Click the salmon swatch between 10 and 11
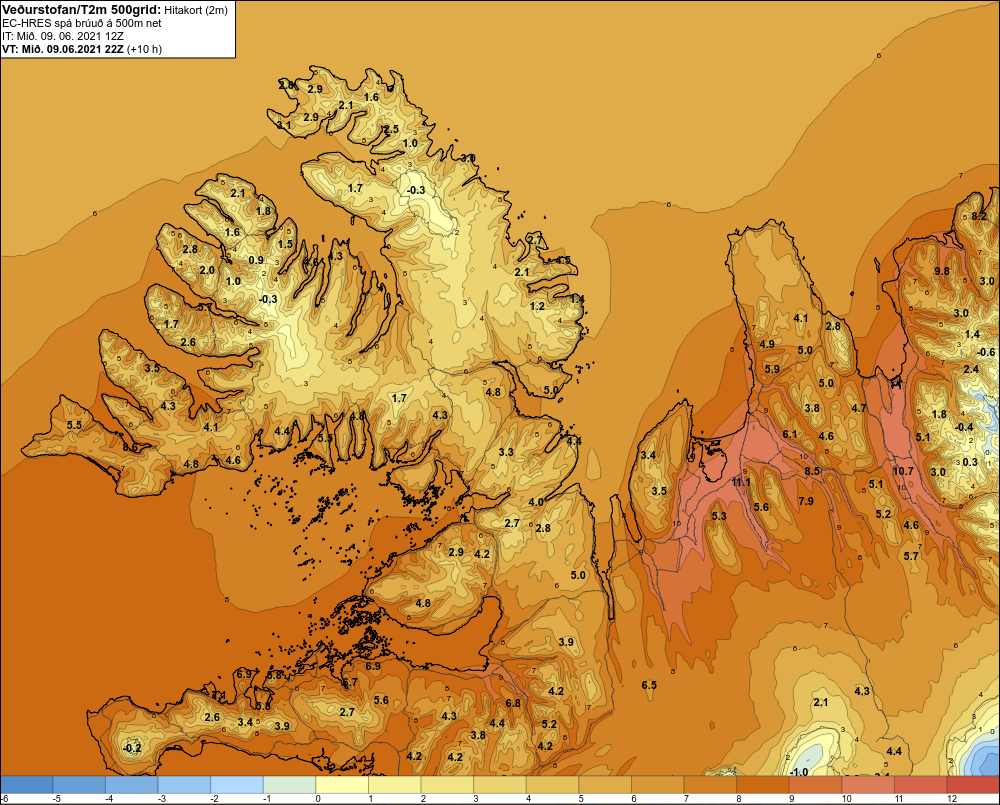The width and height of the screenshot is (1000, 805). pyautogui.click(x=867, y=784)
